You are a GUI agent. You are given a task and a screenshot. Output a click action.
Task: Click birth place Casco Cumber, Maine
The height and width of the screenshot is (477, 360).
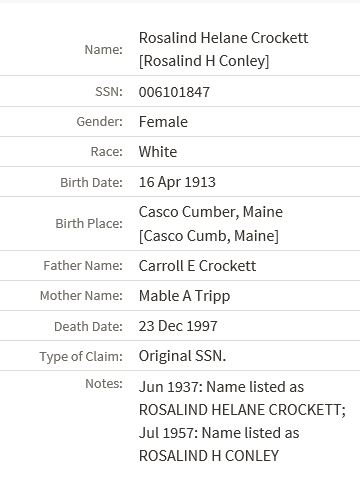pos(211,212)
